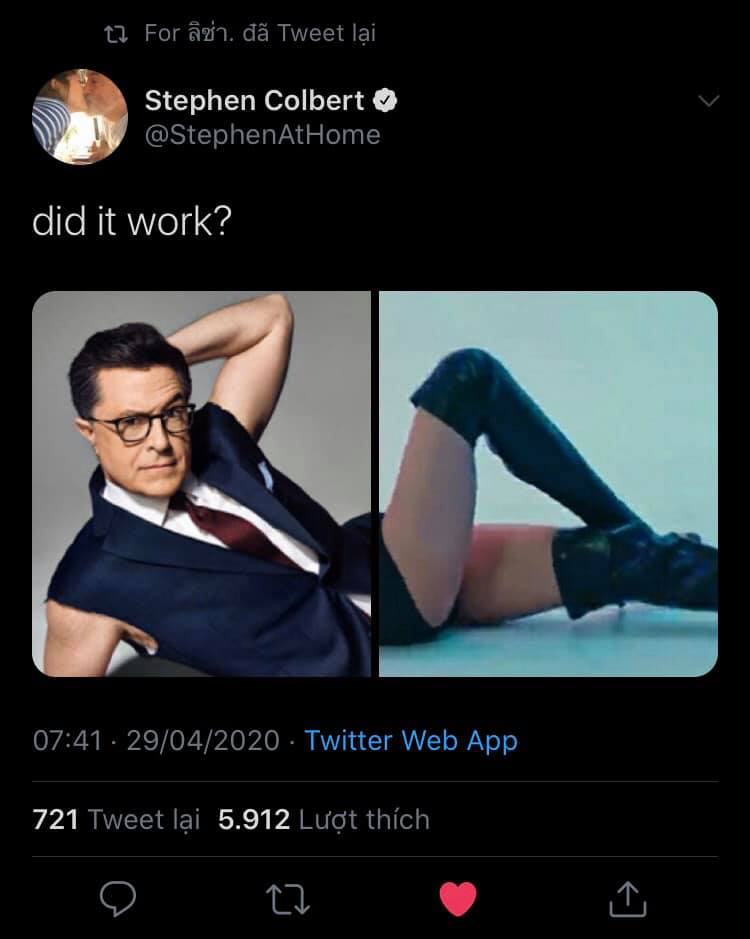Open the Twitter Web App source link
The image size is (750, 939).
(410, 740)
